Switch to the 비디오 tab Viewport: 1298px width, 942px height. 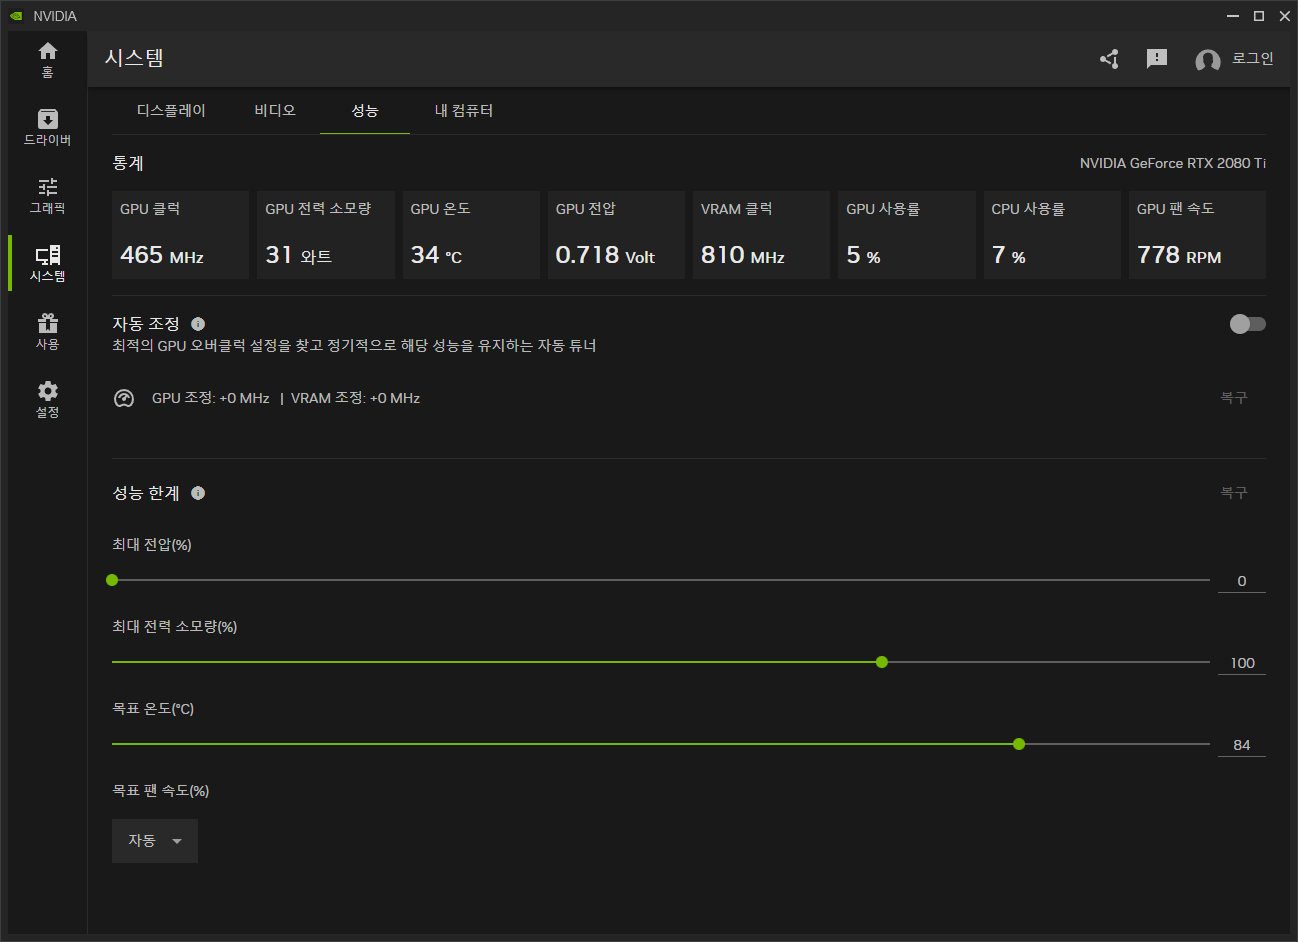(275, 111)
